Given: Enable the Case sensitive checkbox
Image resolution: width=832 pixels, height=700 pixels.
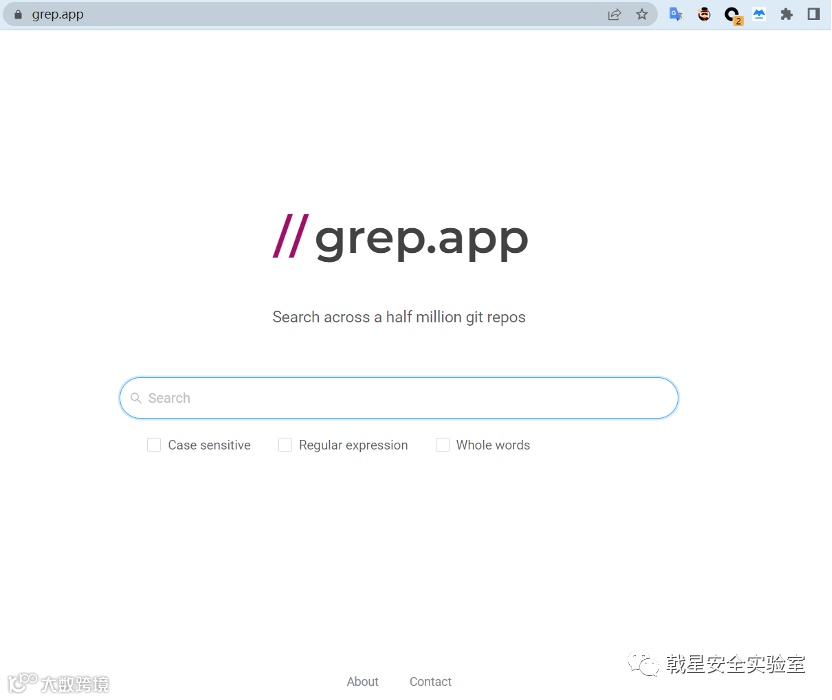Looking at the screenshot, I should (154, 445).
